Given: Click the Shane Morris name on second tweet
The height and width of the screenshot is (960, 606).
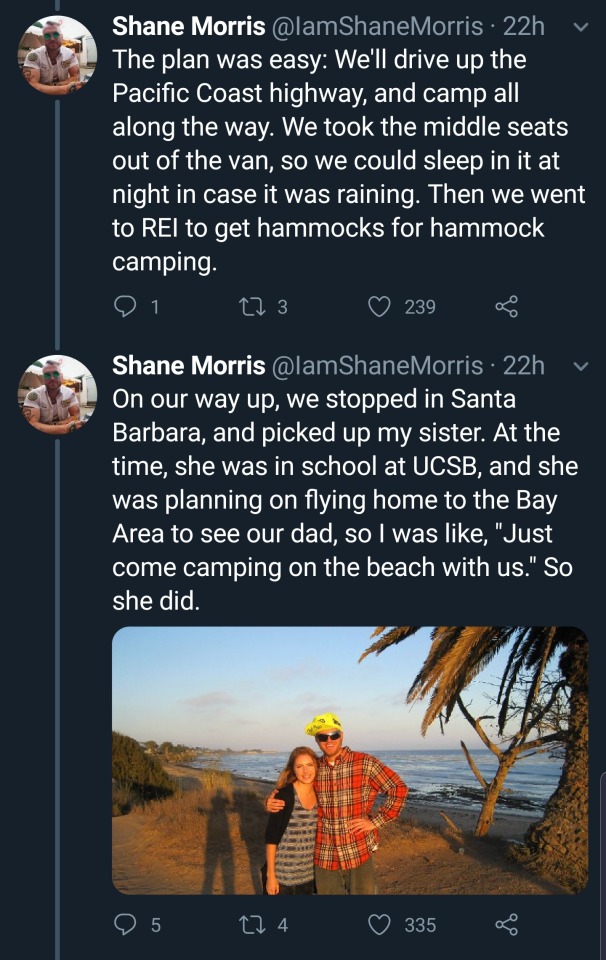Looking at the screenshot, I should (188, 365).
